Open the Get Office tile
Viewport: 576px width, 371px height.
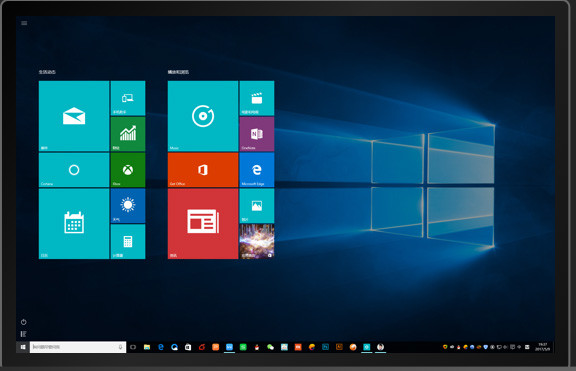click(x=203, y=170)
